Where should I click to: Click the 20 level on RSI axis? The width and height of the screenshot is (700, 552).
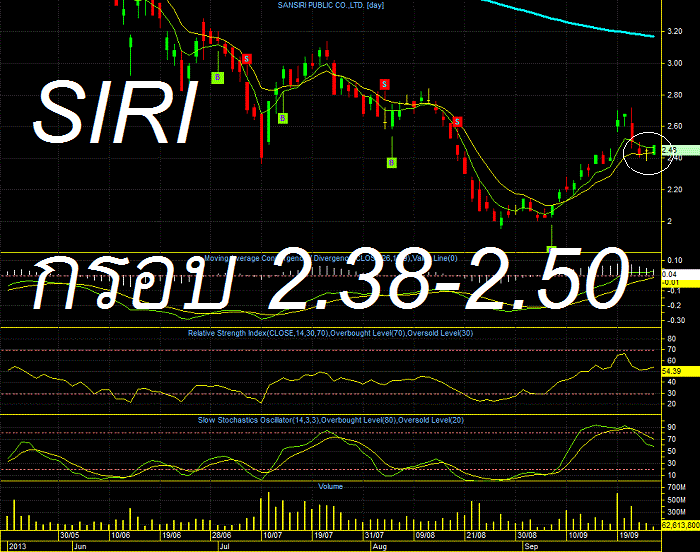(x=671, y=404)
